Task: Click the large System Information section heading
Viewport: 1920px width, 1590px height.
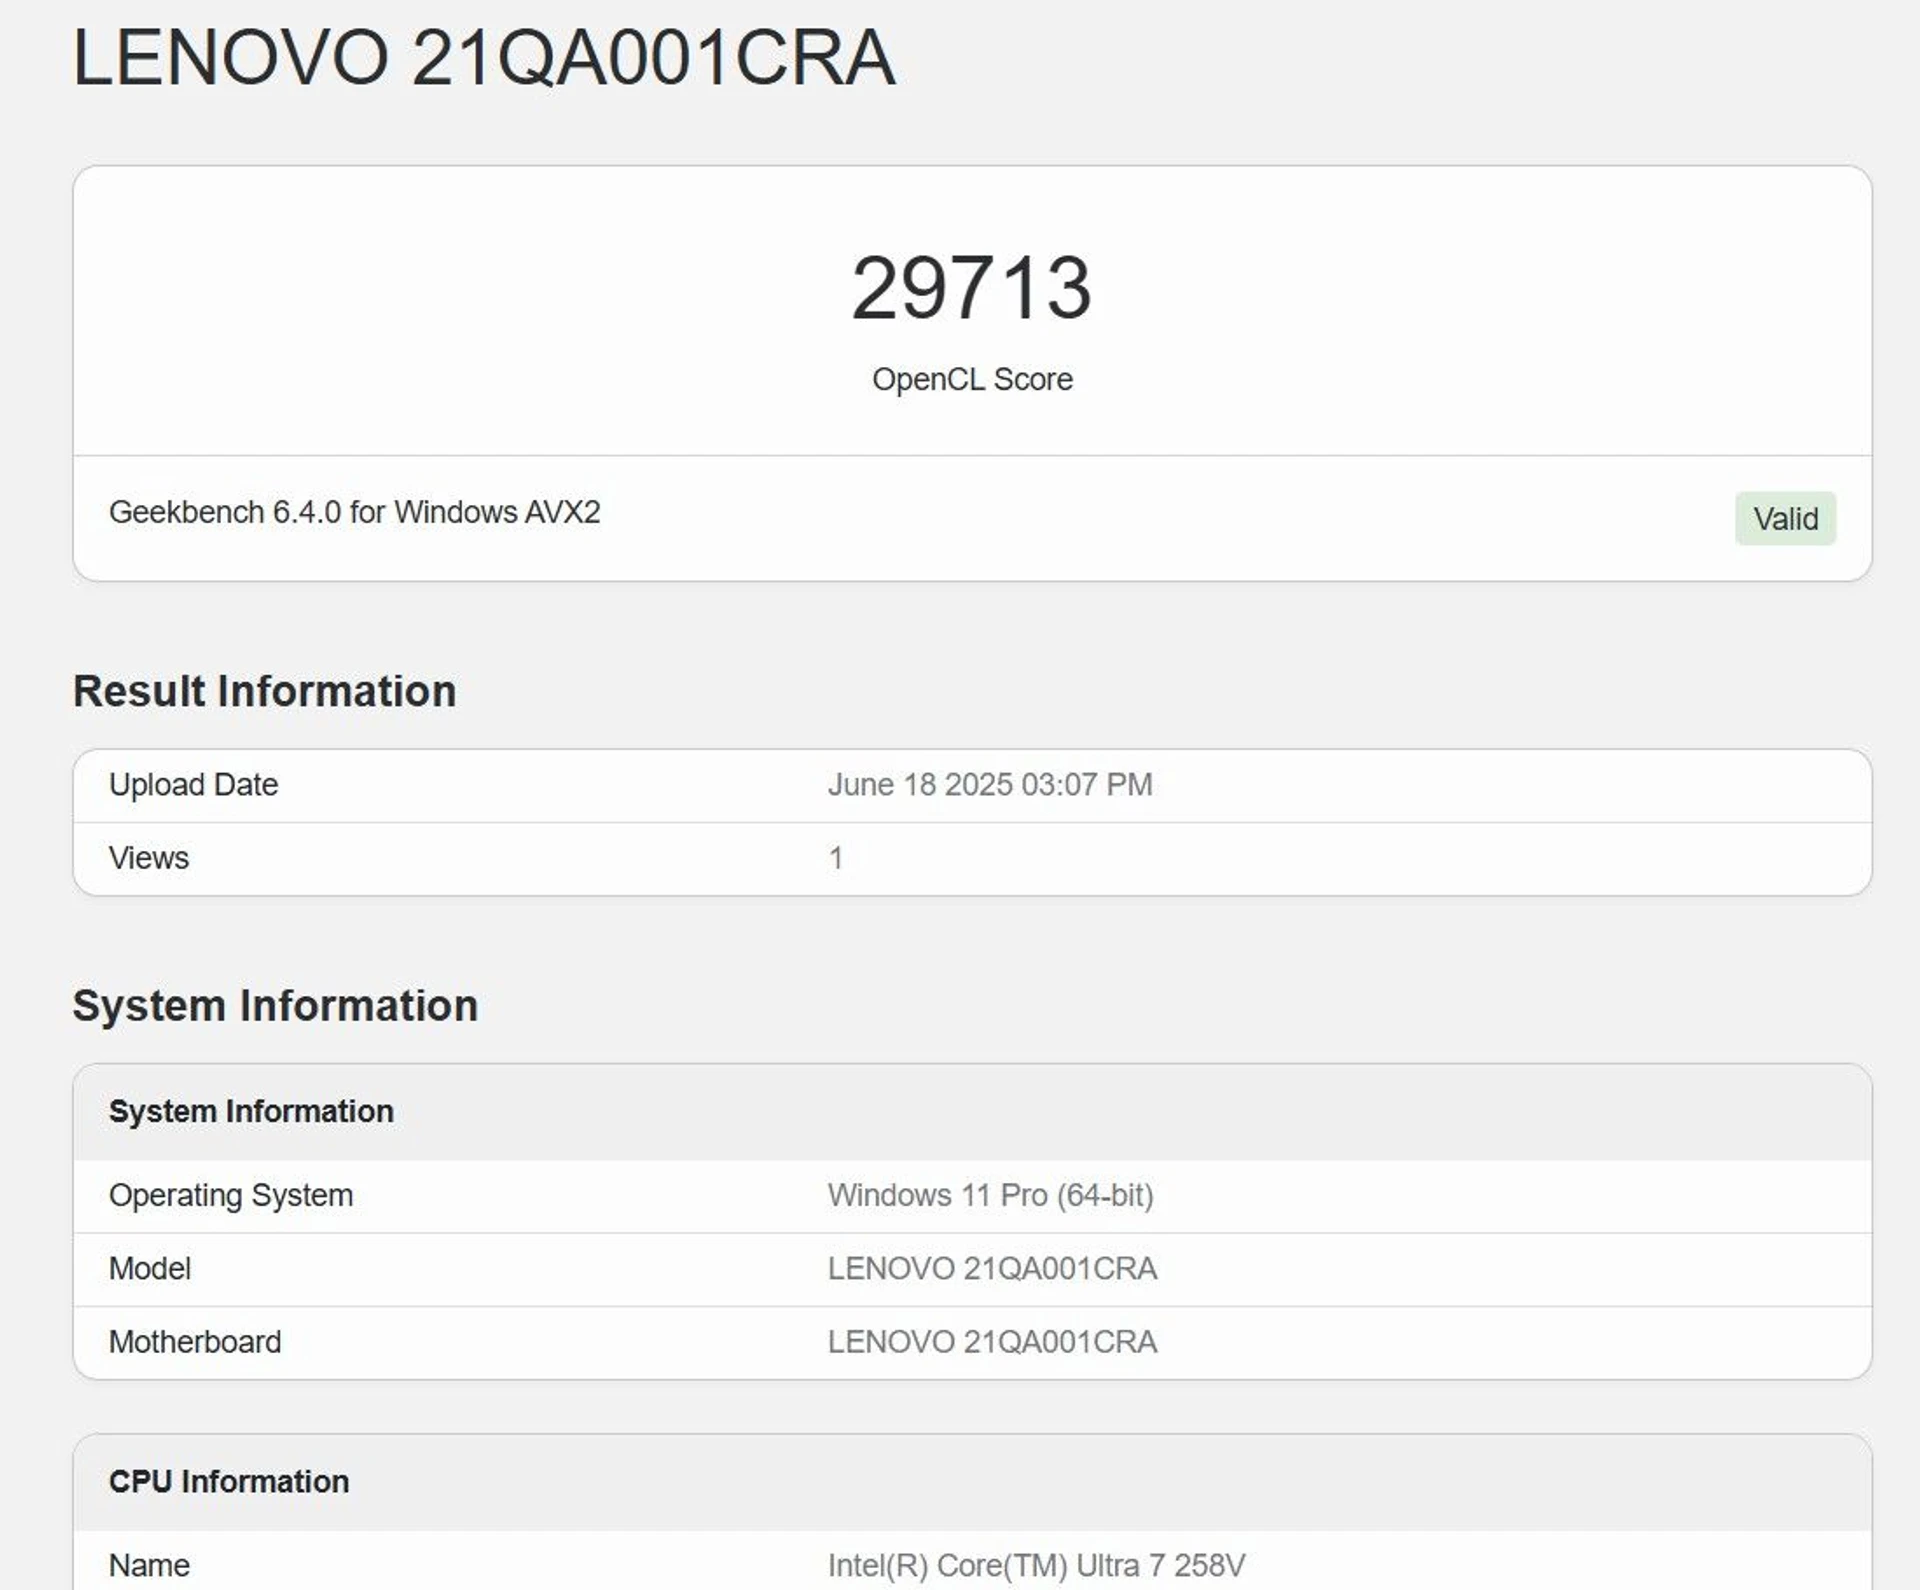Action: tap(275, 1006)
